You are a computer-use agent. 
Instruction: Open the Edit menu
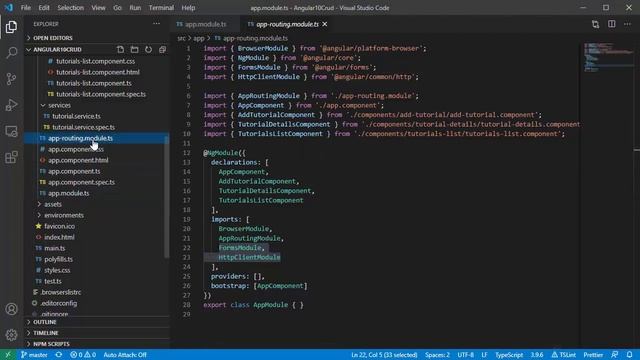(44, 8)
